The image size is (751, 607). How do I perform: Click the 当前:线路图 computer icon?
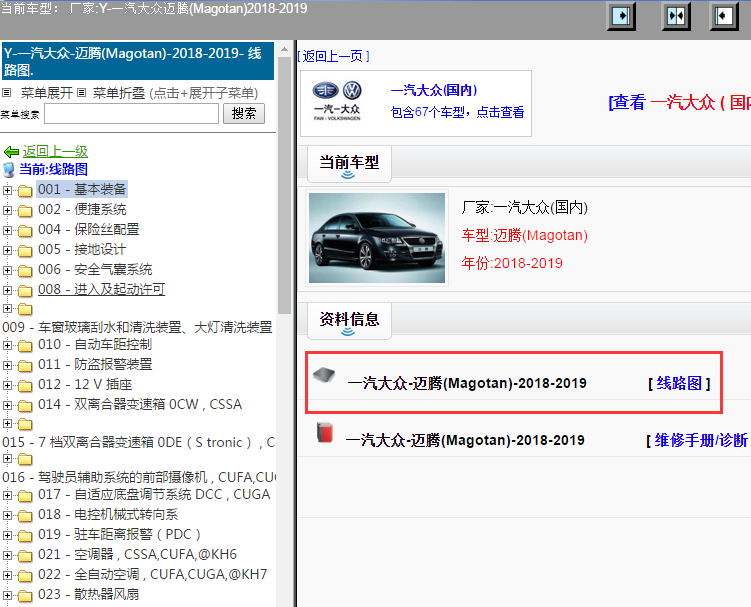[9, 170]
